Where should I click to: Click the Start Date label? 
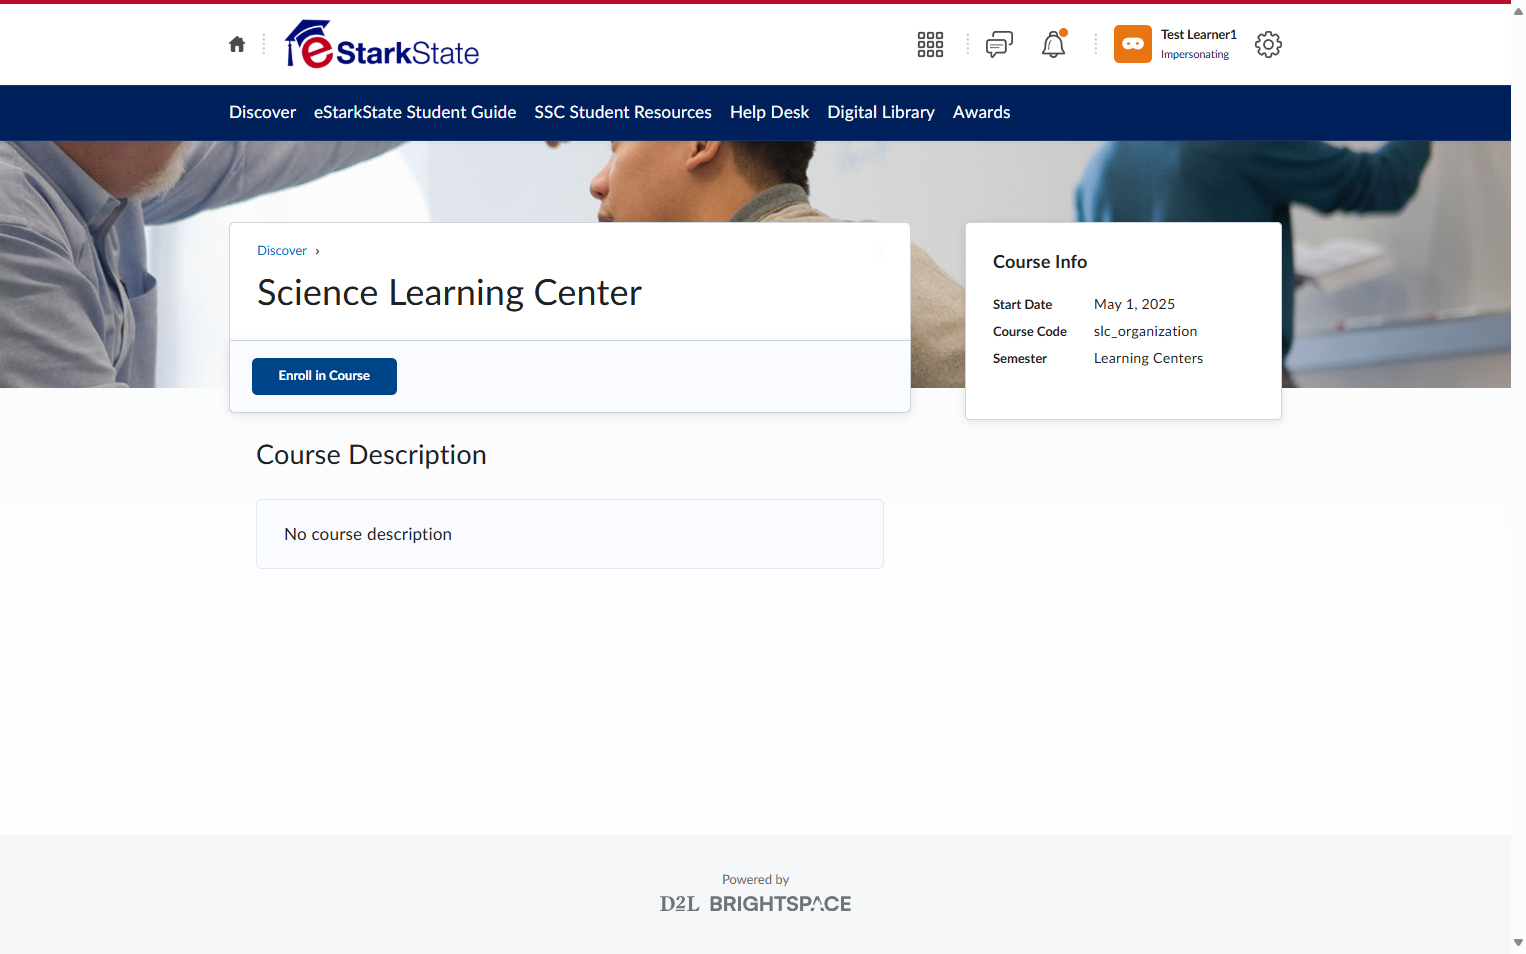[1022, 305]
